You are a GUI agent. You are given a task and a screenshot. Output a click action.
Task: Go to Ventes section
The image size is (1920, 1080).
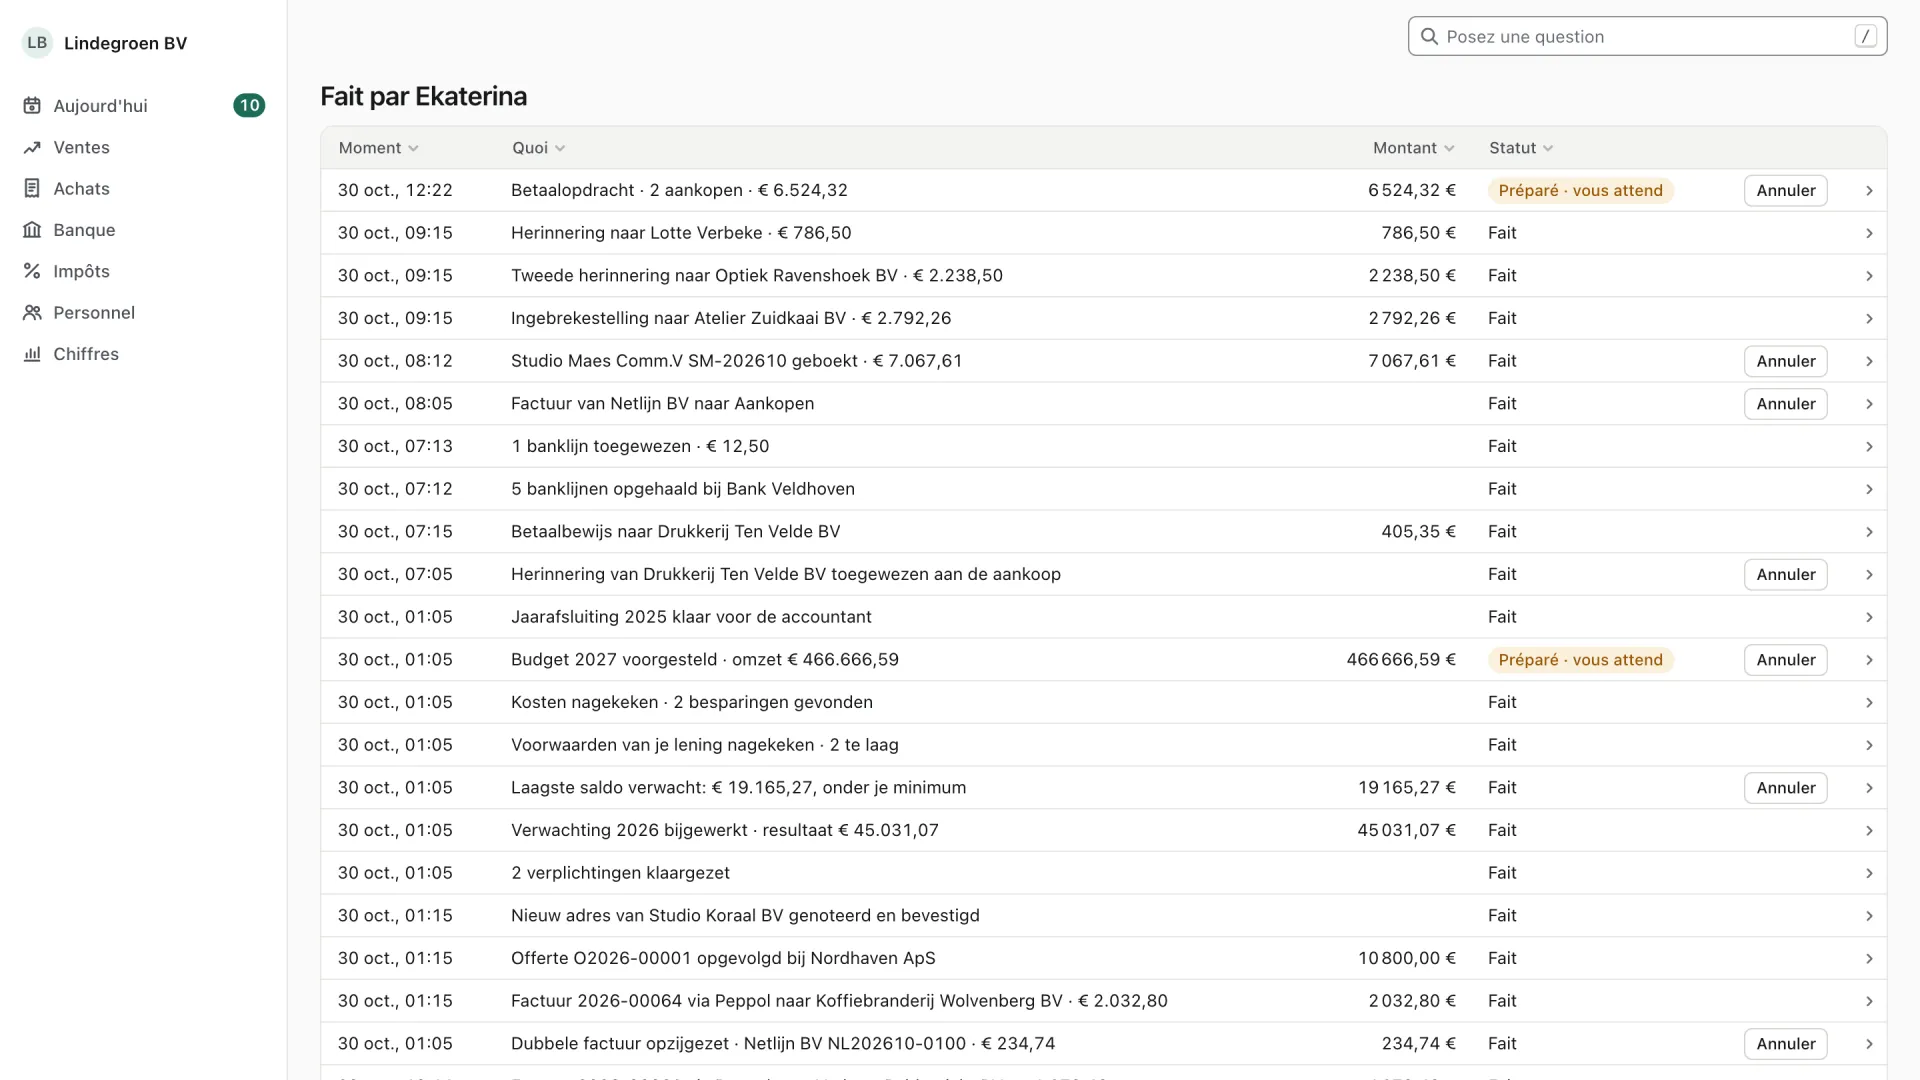click(143, 147)
